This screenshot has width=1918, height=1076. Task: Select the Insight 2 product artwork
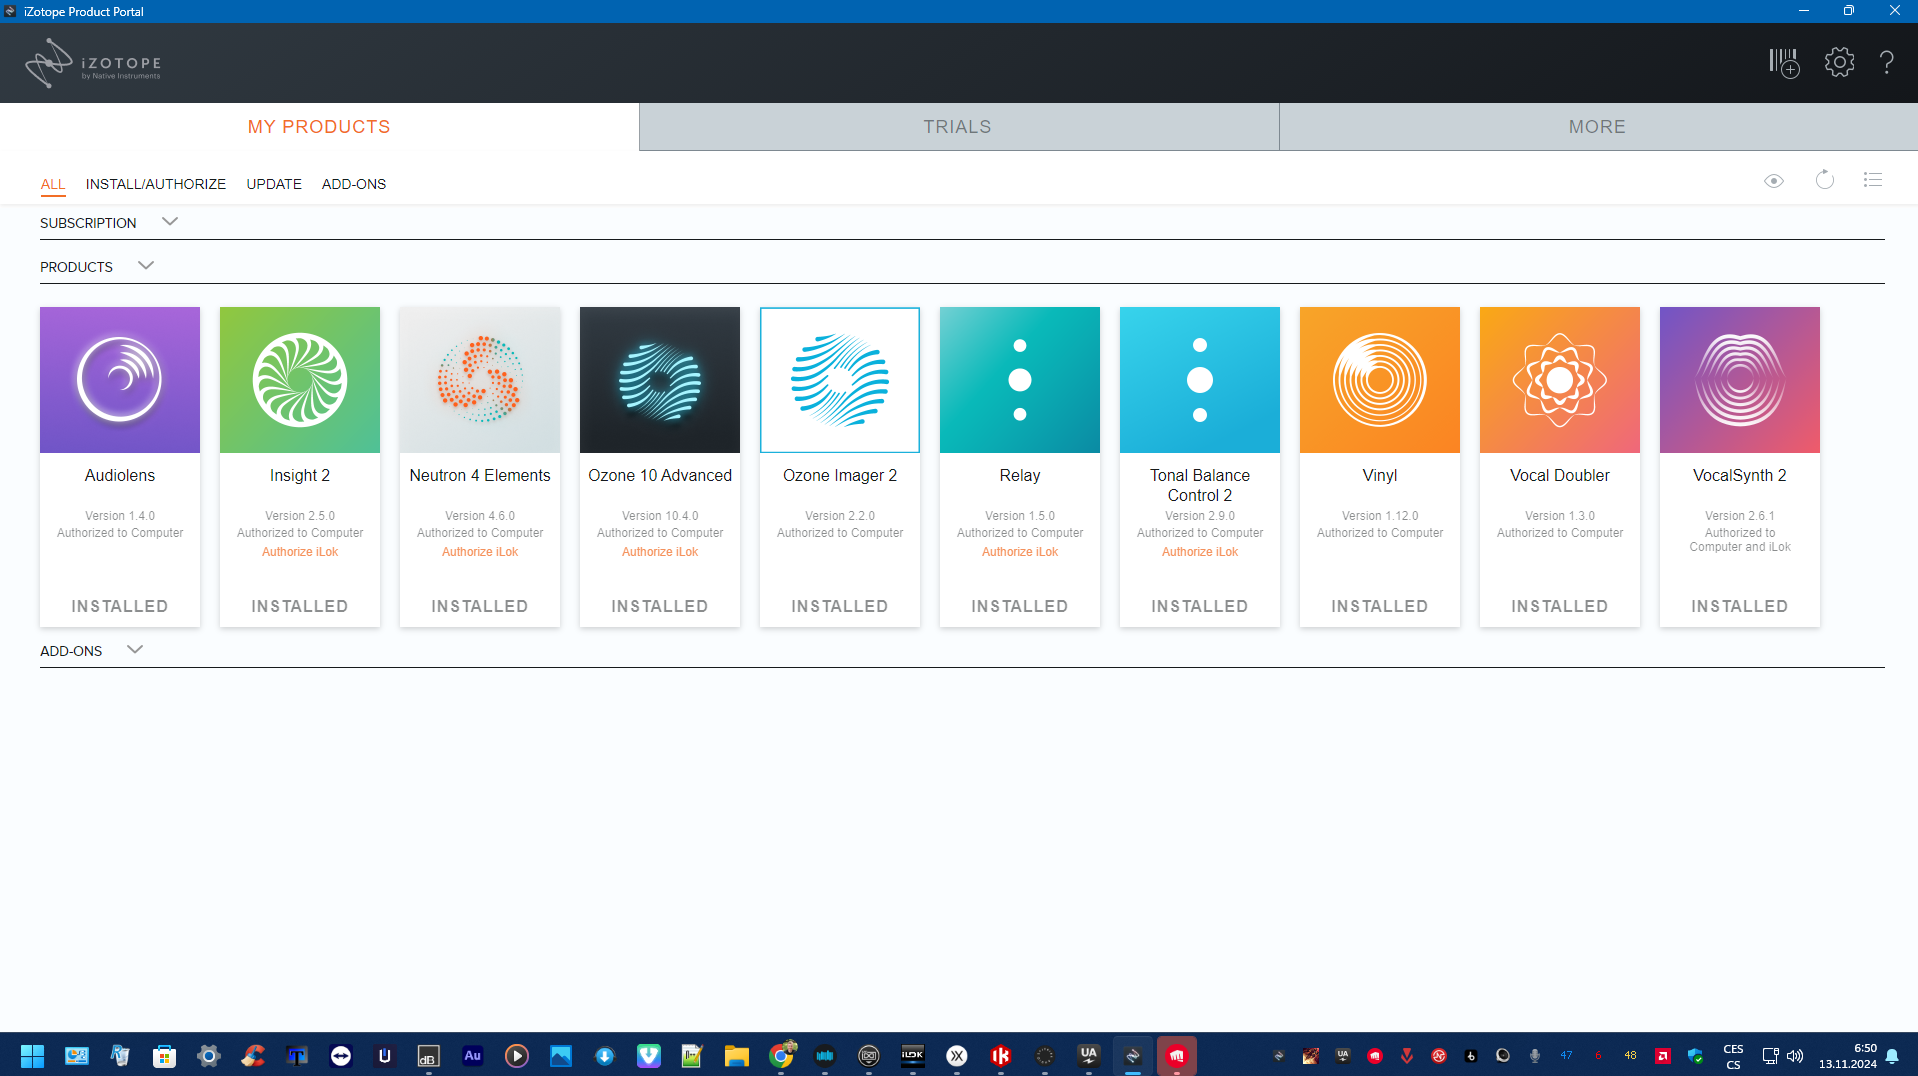[x=300, y=380]
